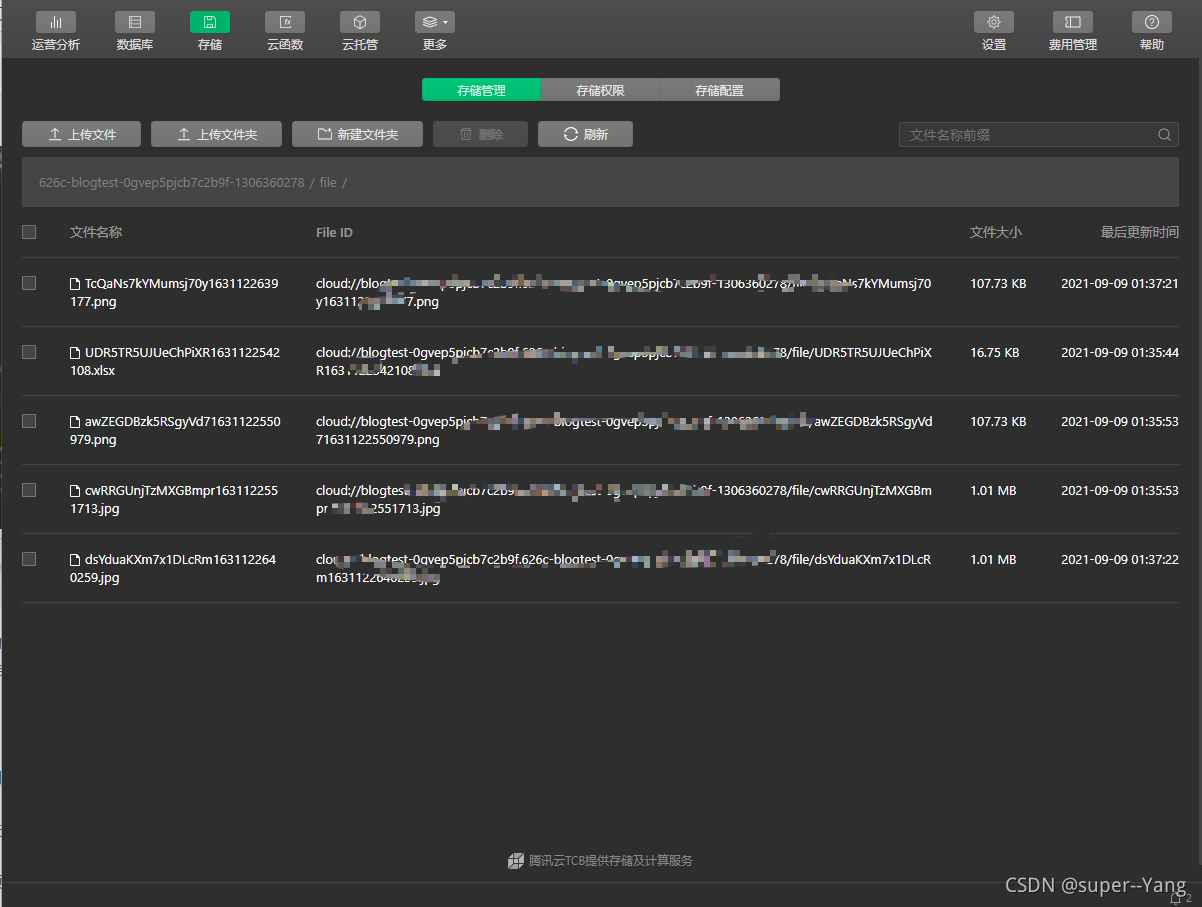Screen dimensions: 1202x907
Task: Click the search magnifier icon
Action: (x=1165, y=135)
